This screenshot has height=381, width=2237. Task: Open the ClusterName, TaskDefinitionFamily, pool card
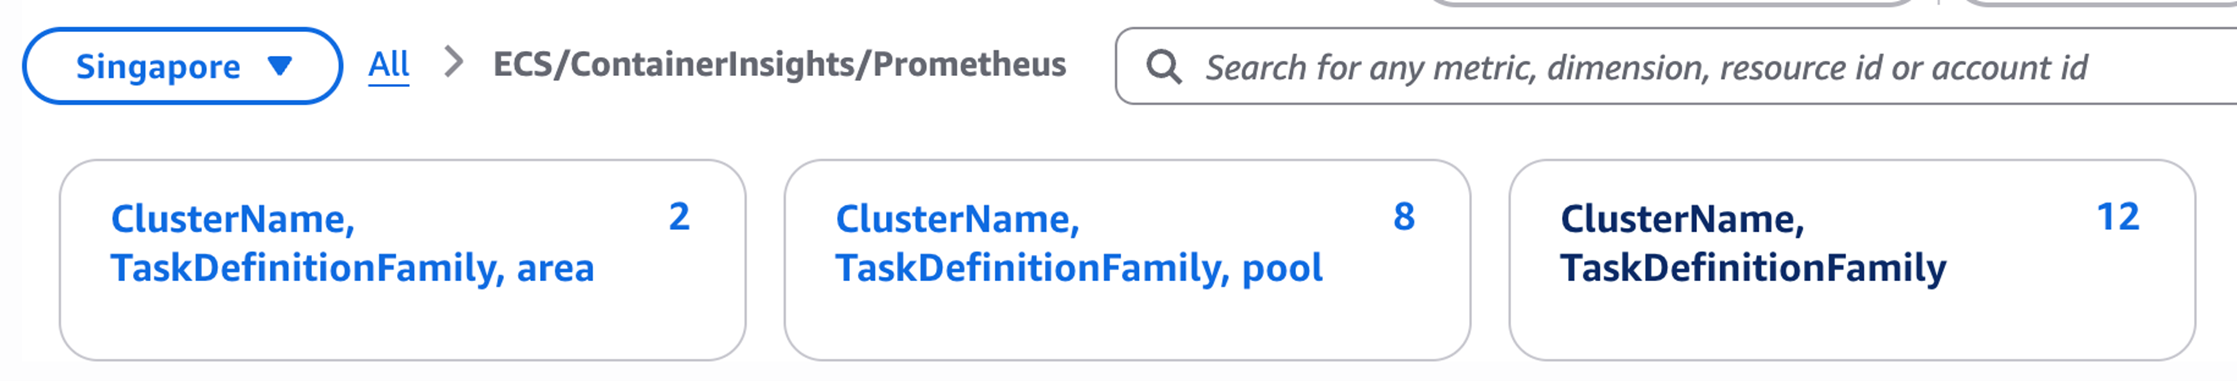click(x=1127, y=260)
